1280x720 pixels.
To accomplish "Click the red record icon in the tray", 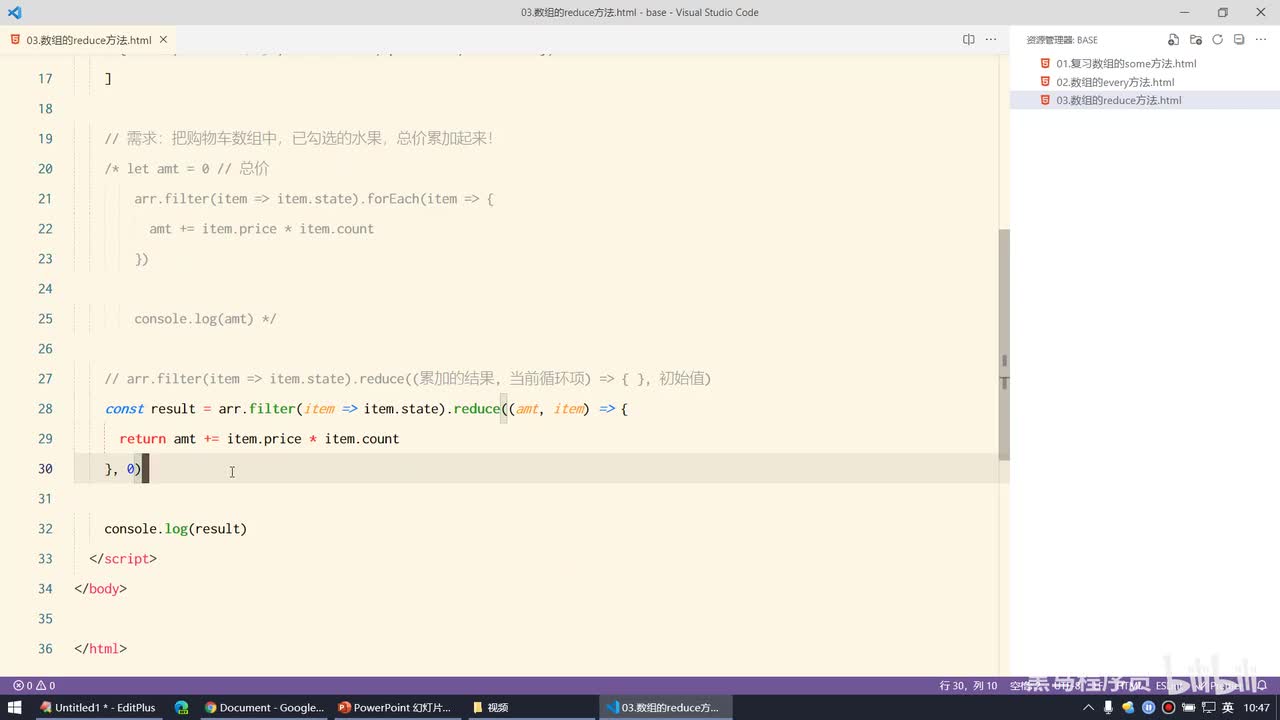I will pyautogui.click(x=1168, y=707).
